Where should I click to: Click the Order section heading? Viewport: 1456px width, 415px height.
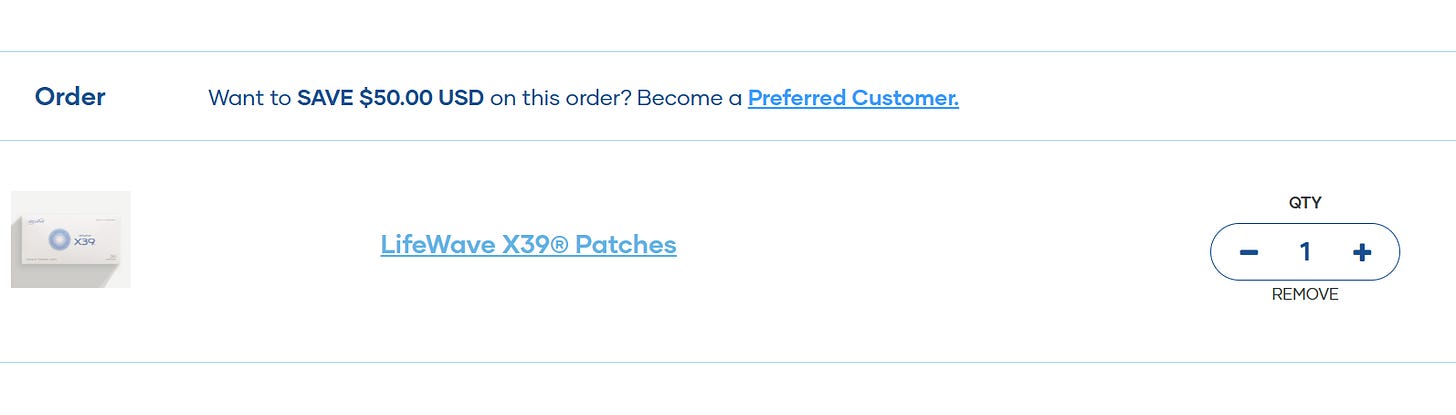[x=70, y=97]
